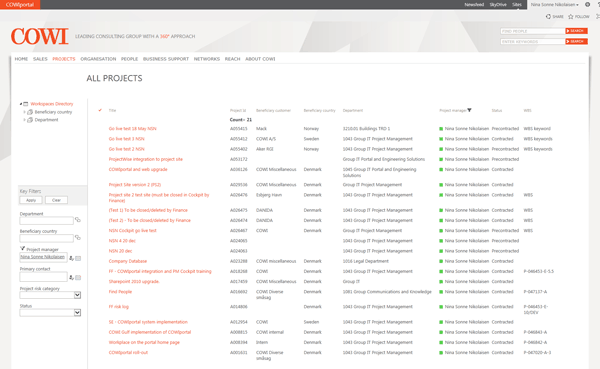Click the Project manager field with Nina Sonne Nikolaisen
Image resolution: width=600 pixels, height=369 pixels.
(x=44, y=257)
